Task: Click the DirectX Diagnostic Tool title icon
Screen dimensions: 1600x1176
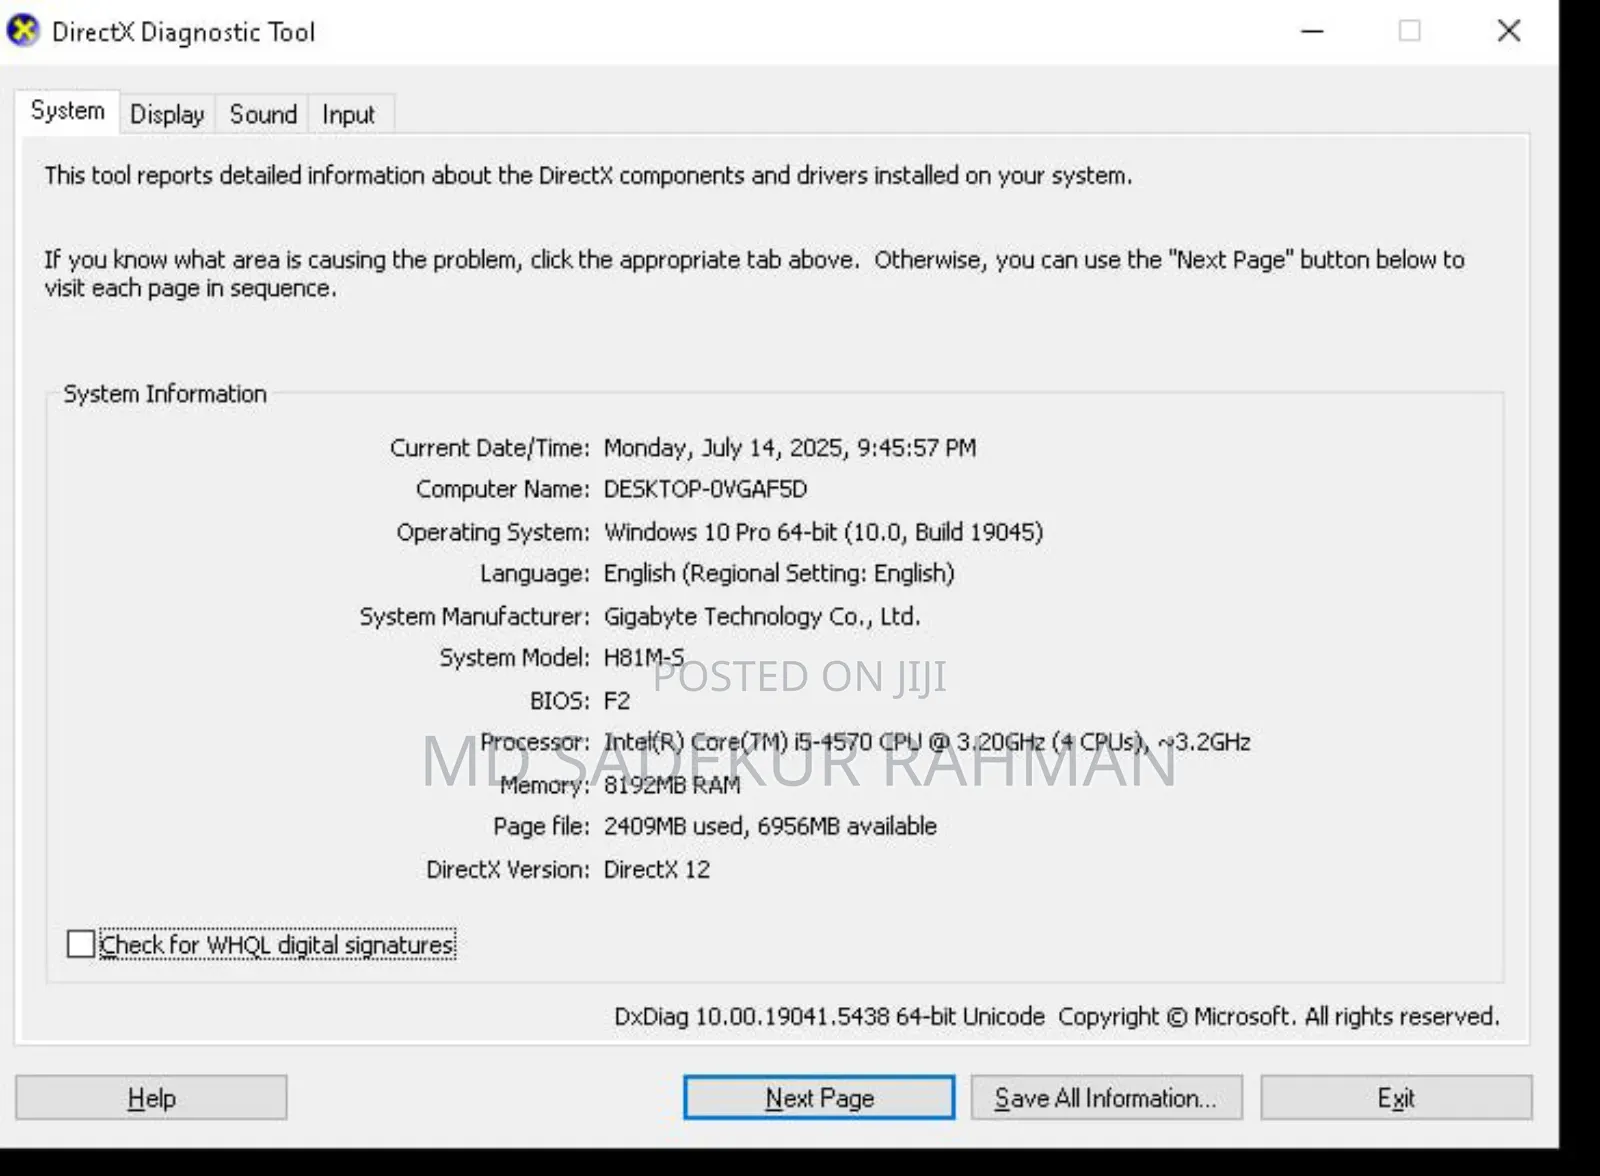Action: pos(23,31)
